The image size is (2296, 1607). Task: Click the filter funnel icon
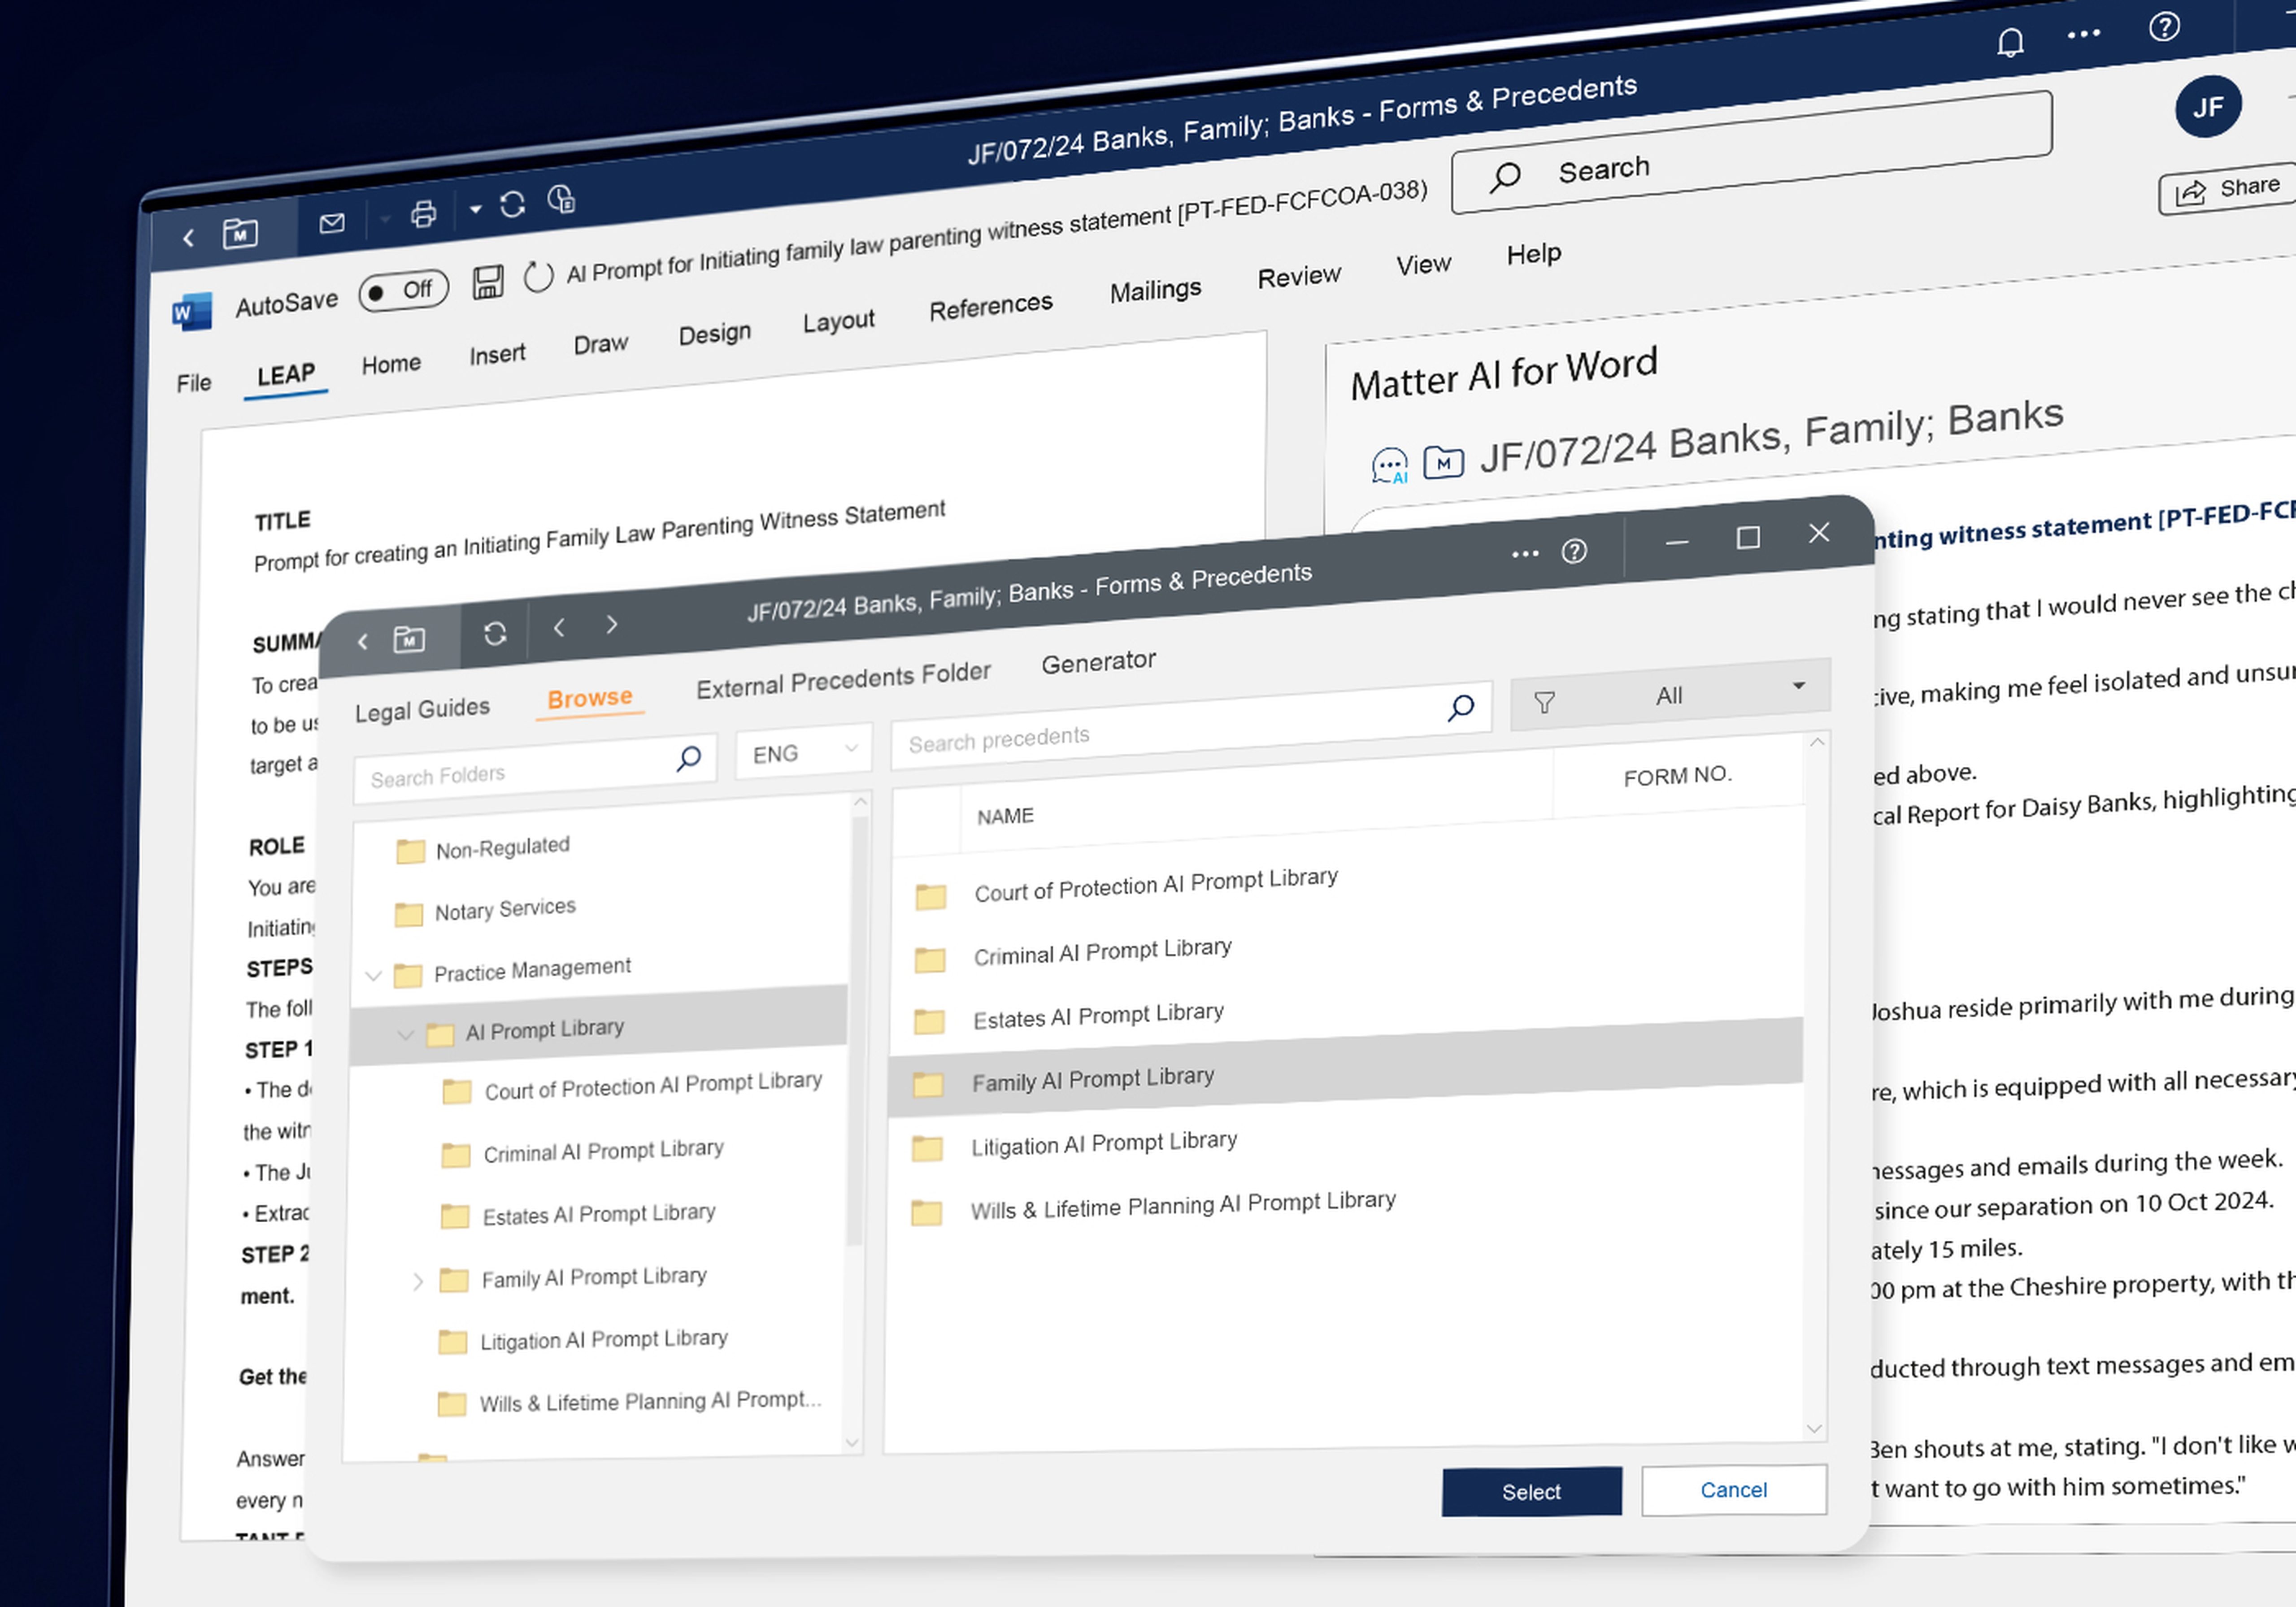coord(1544,703)
